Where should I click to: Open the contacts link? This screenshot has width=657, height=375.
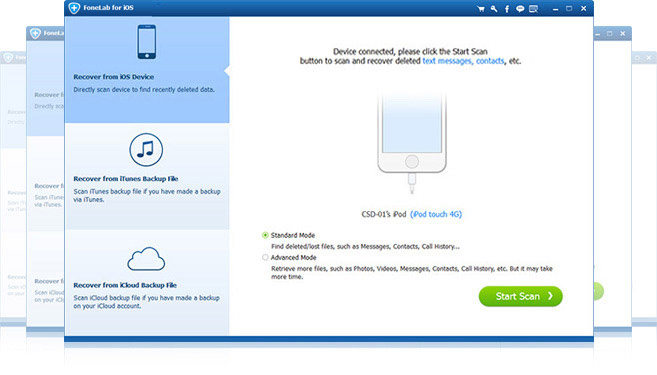click(490, 61)
